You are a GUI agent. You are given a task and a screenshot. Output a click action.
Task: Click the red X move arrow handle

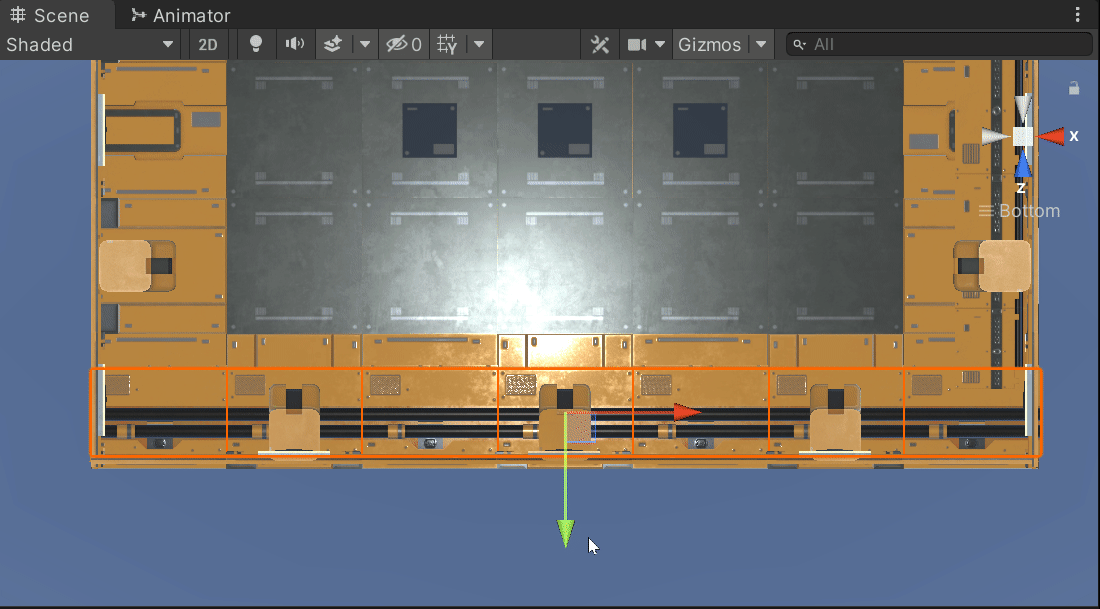pyautogui.click(x=687, y=412)
